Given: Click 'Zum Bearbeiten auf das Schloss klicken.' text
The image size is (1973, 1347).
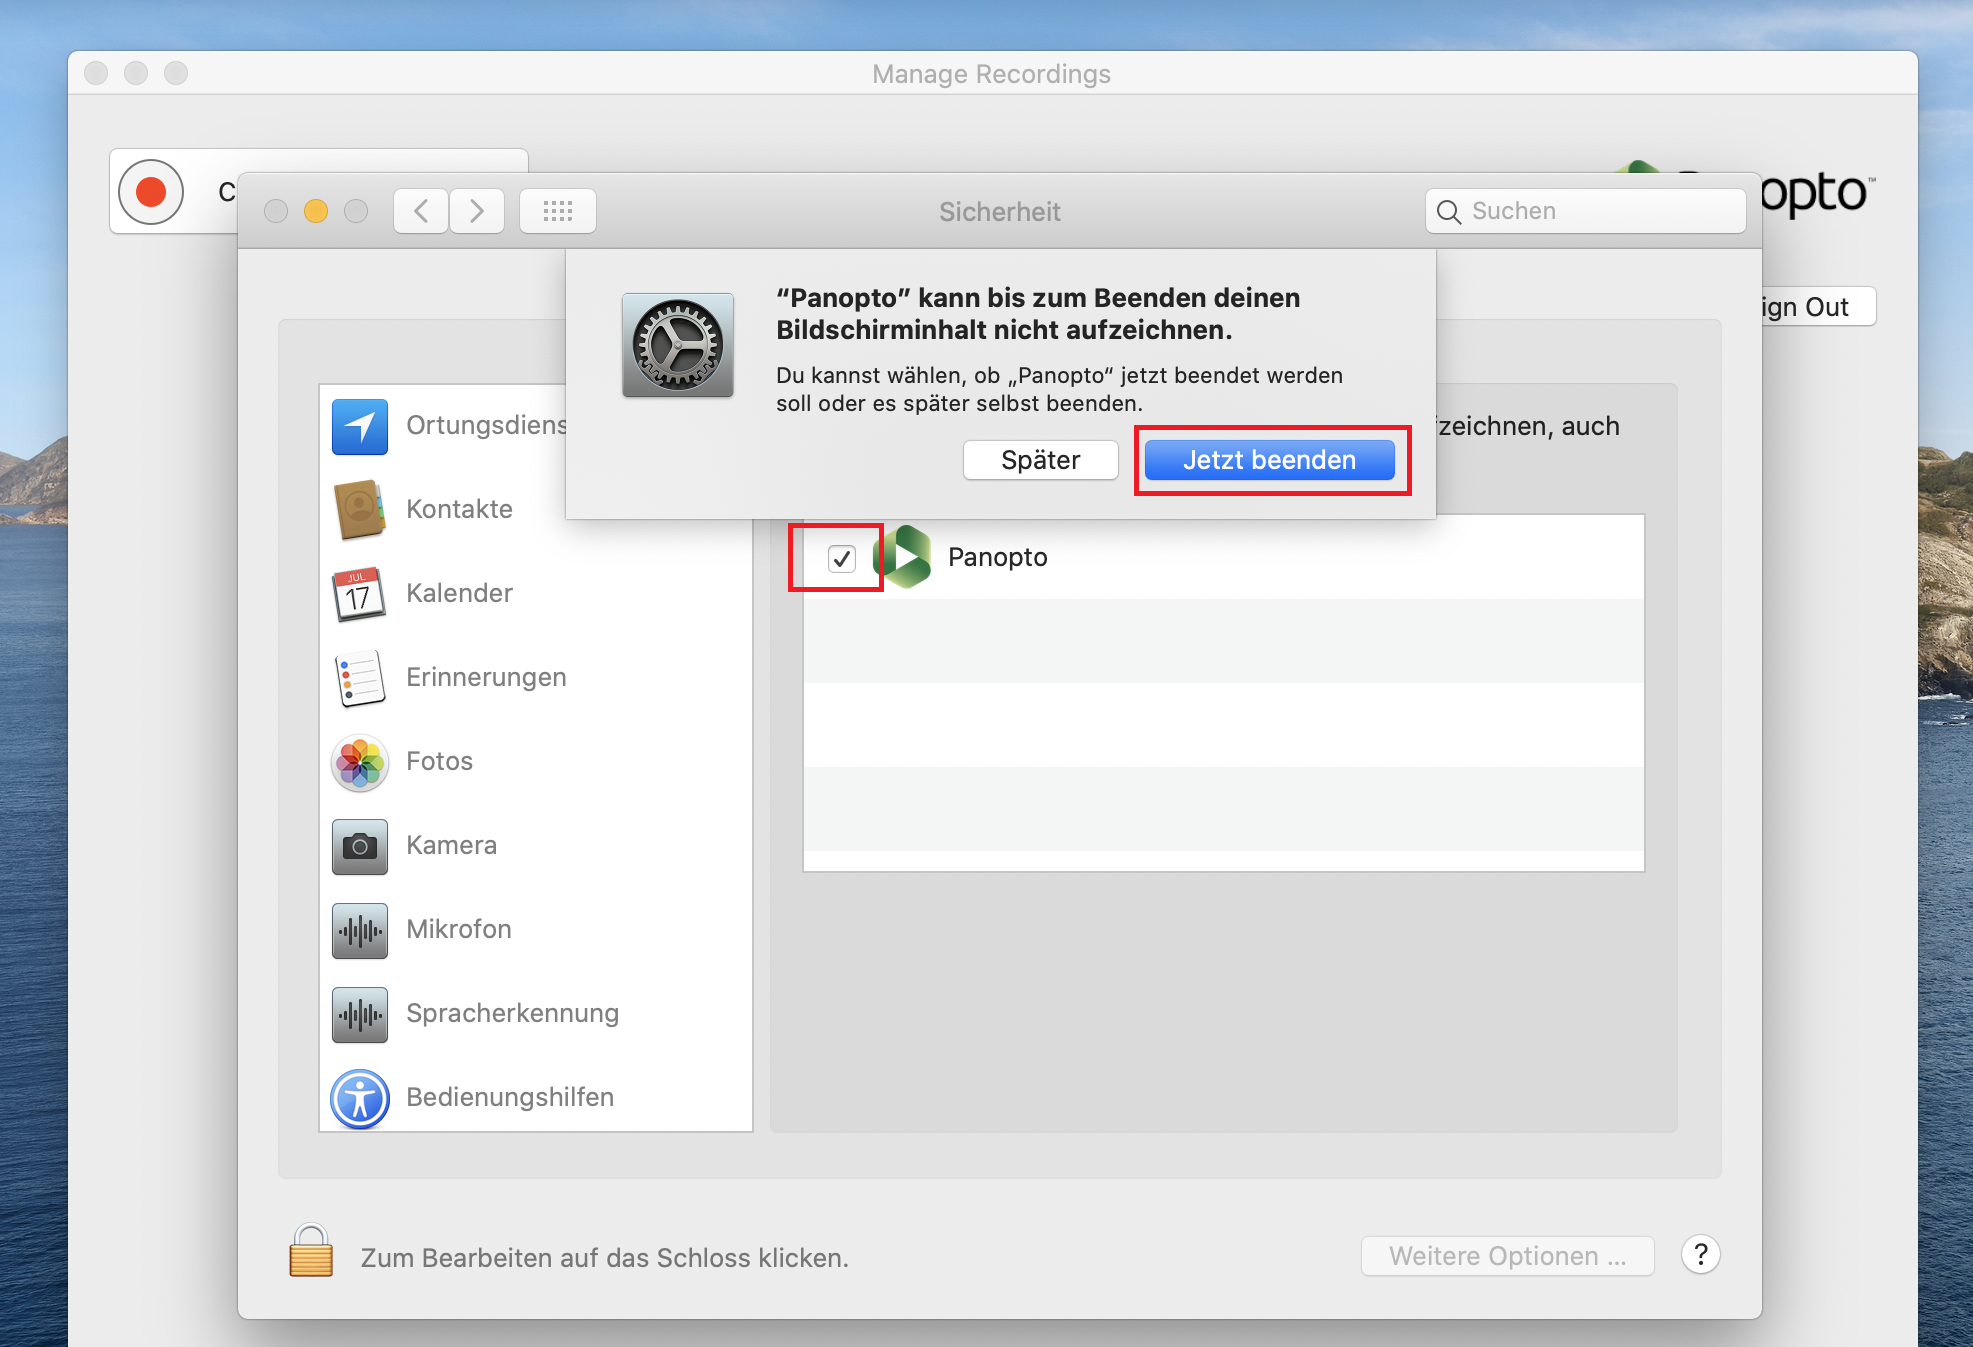Looking at the screenshot, I should 604,1258.
